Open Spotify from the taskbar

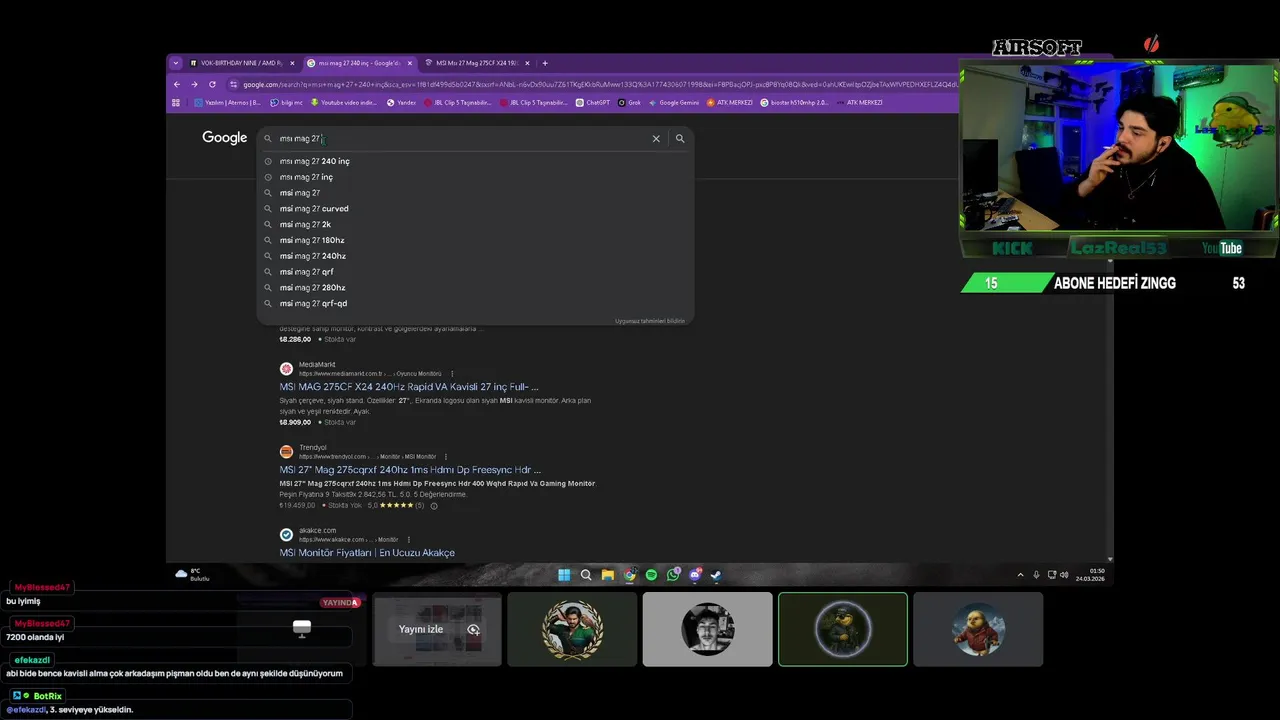[651, 575]
